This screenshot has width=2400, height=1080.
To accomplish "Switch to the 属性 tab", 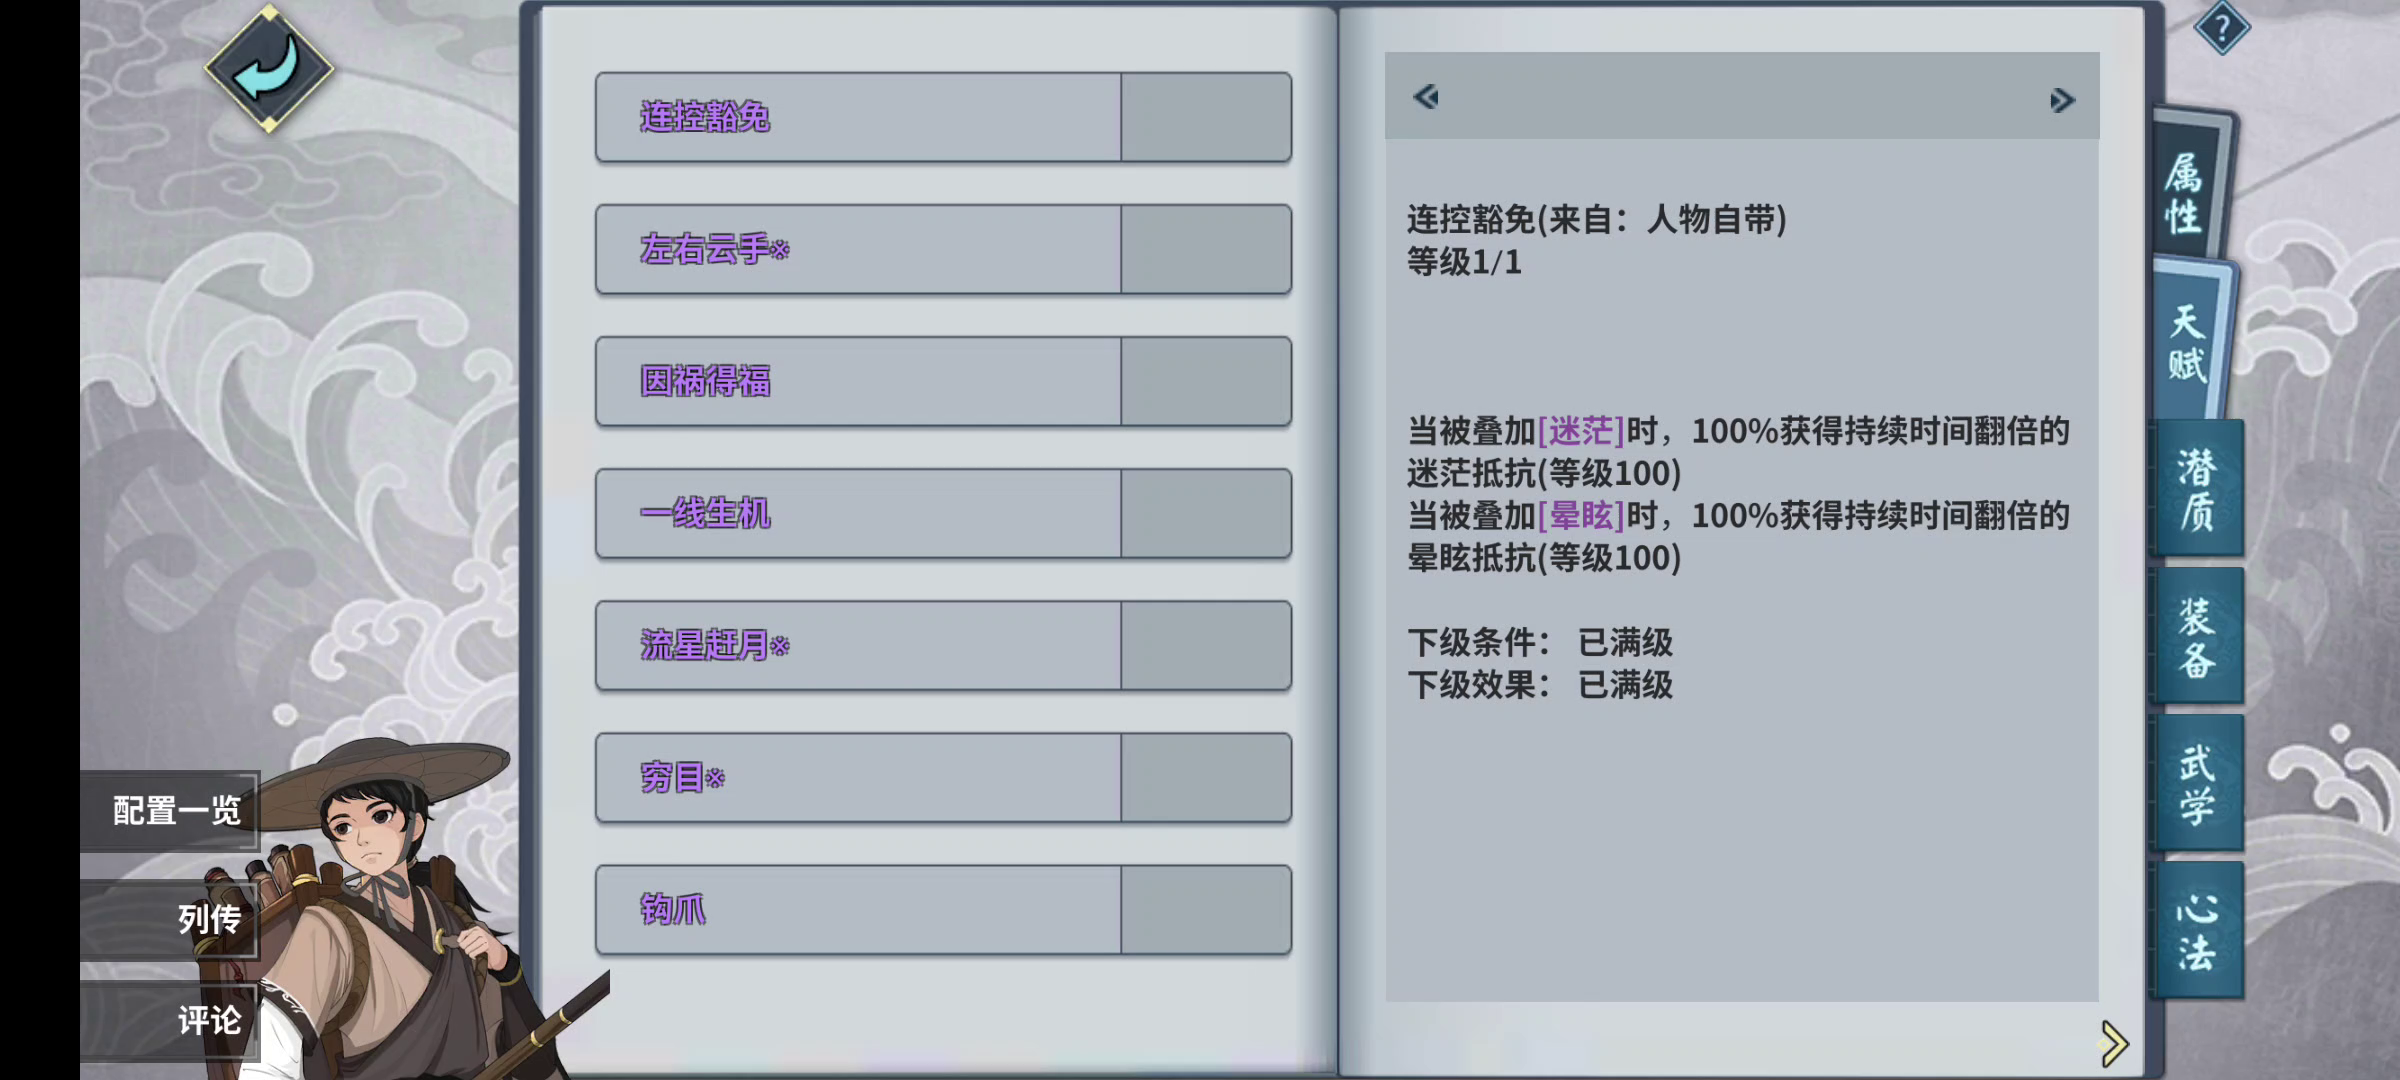I will click(x=2184, y=192).
